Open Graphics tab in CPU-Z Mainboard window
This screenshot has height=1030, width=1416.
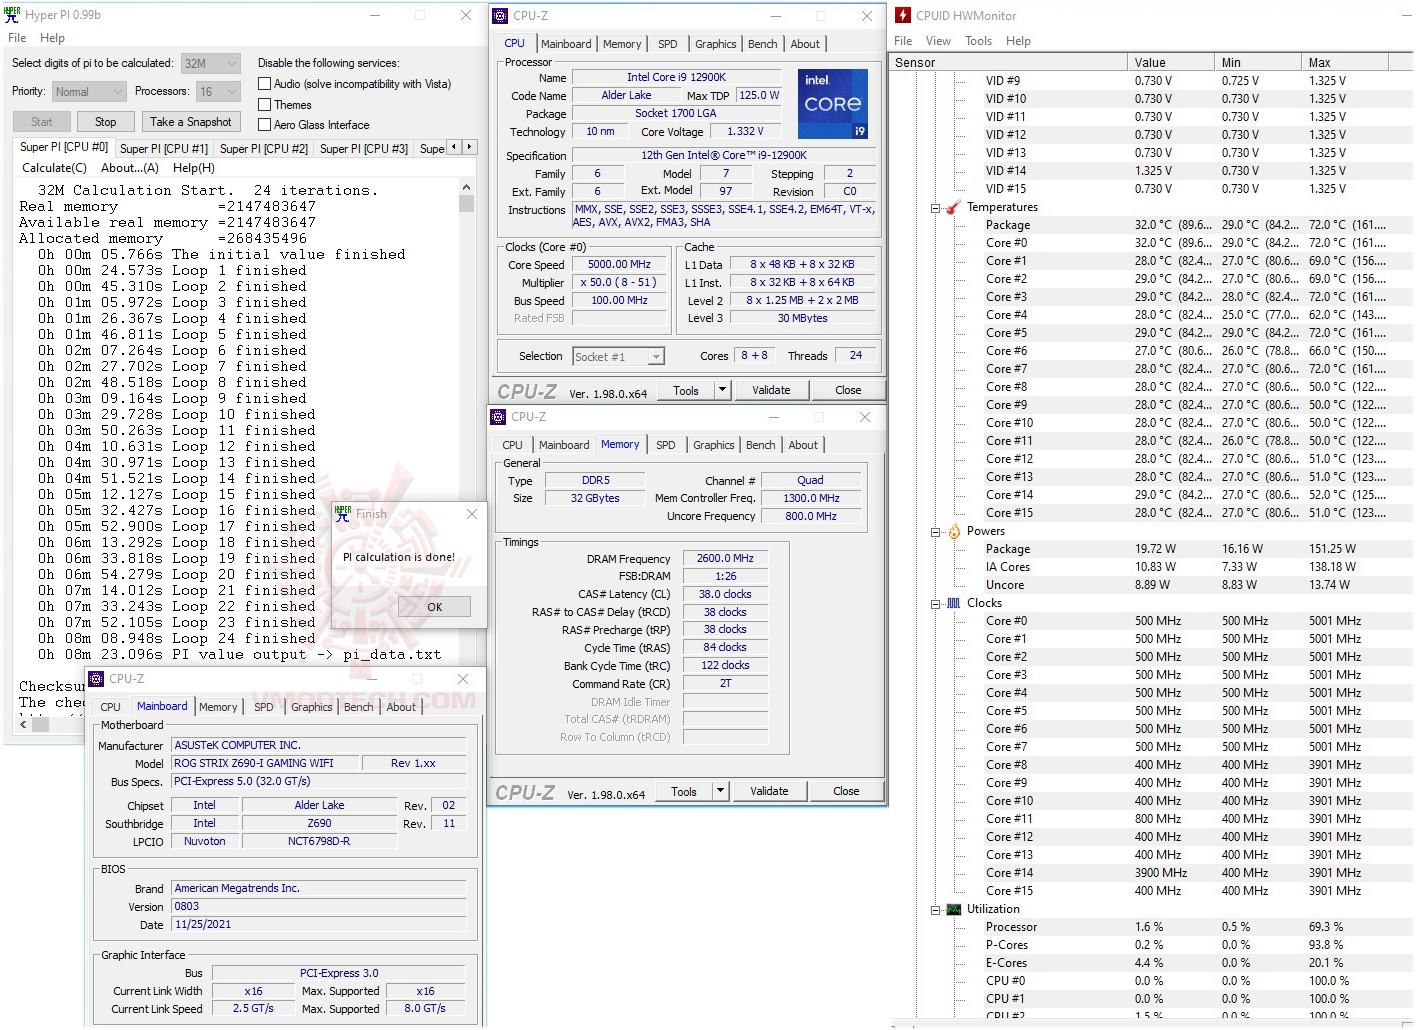pyautogui.click(x=311, y=707)
